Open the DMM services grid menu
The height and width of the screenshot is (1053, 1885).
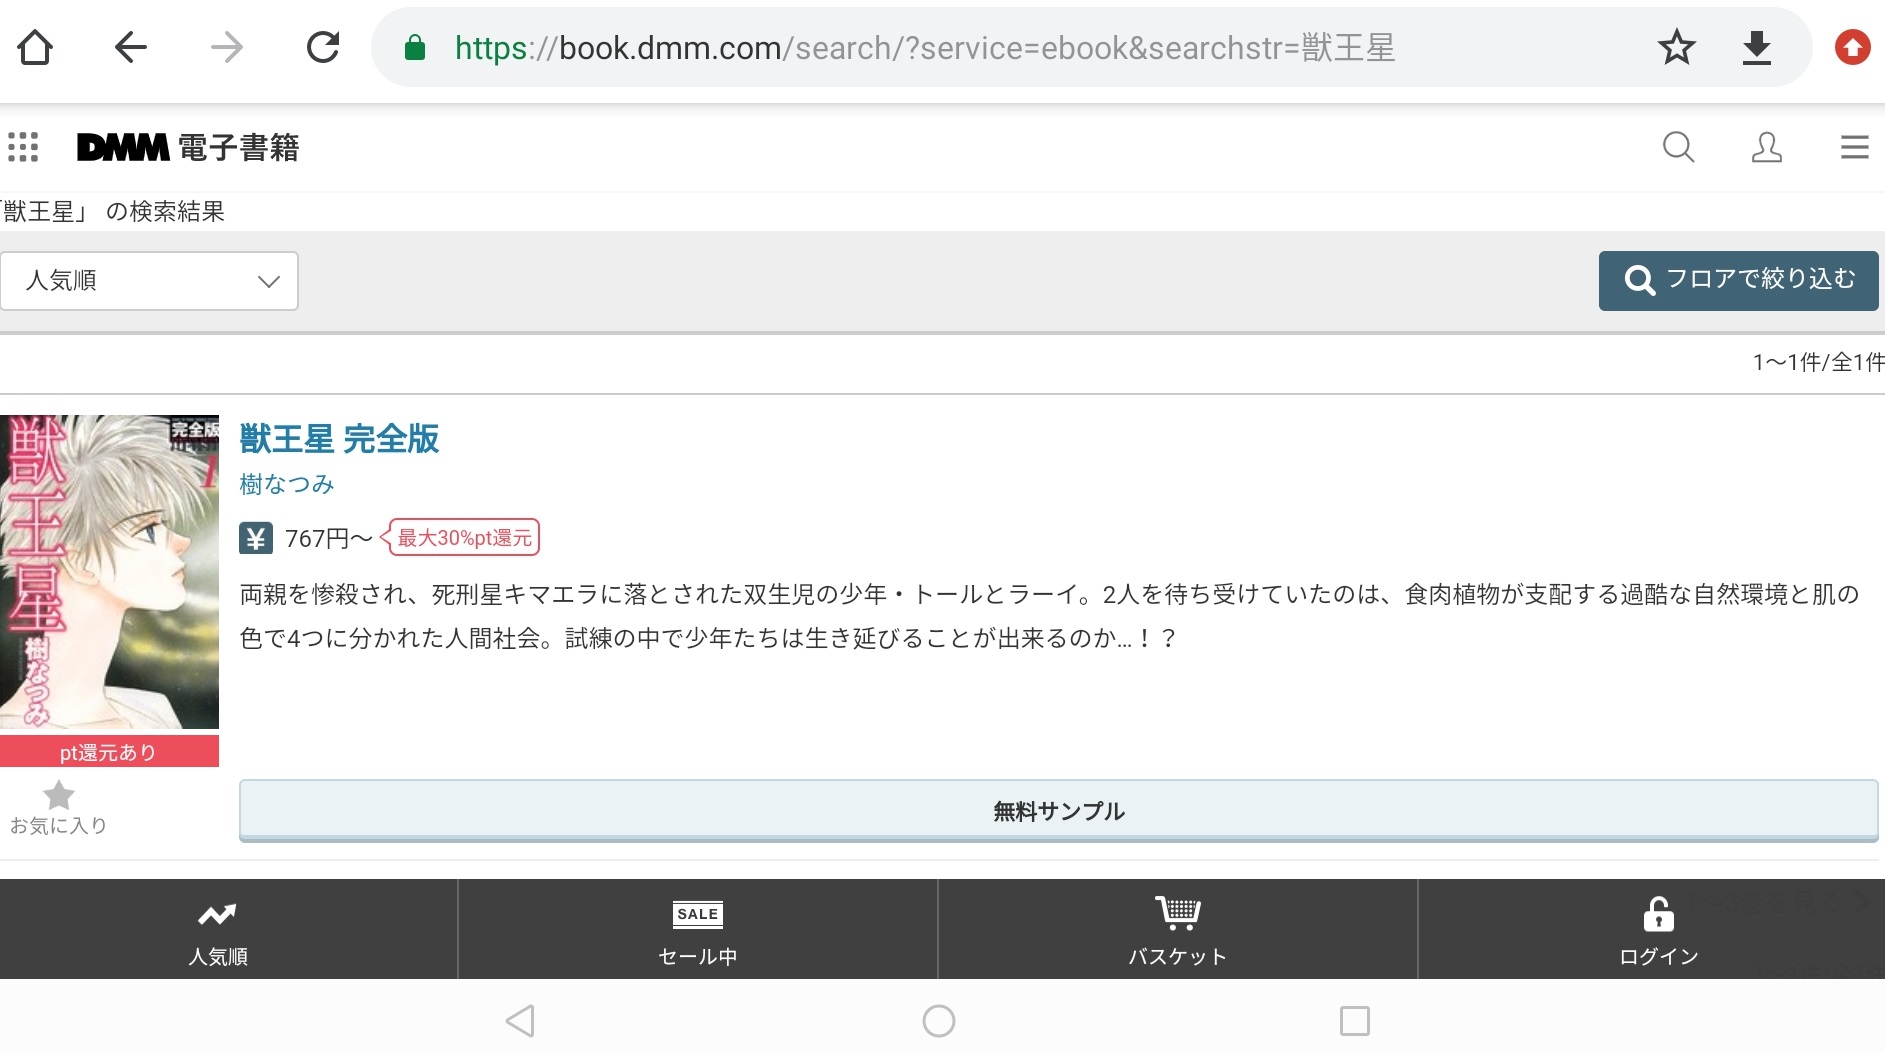[x=23, y=147]
